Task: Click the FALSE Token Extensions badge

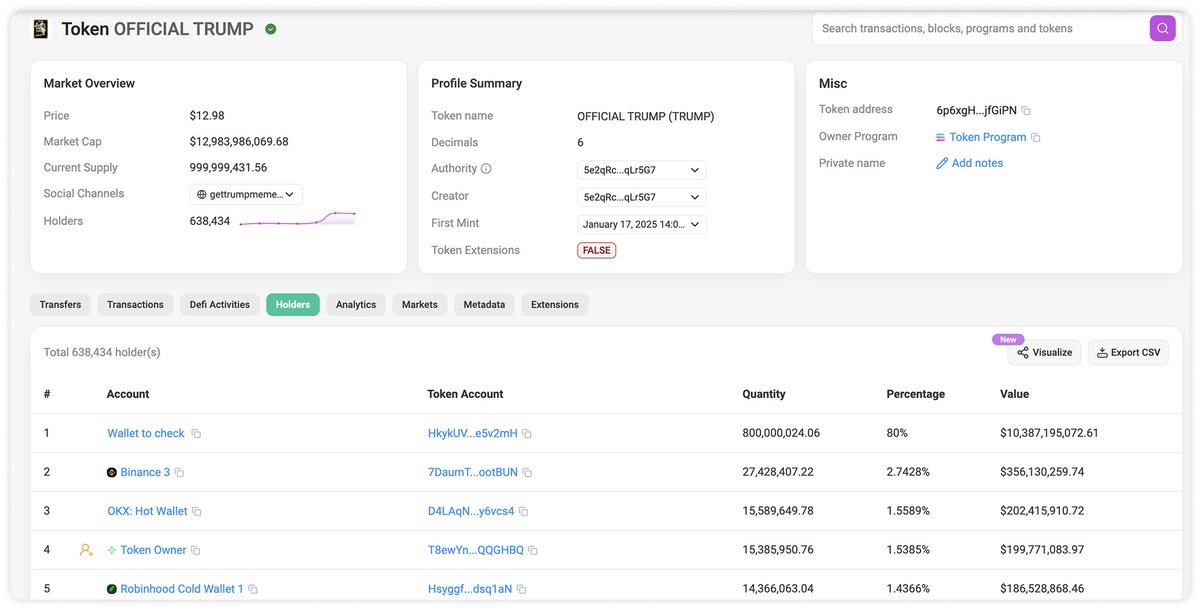Action: click(x=596, y=250)
